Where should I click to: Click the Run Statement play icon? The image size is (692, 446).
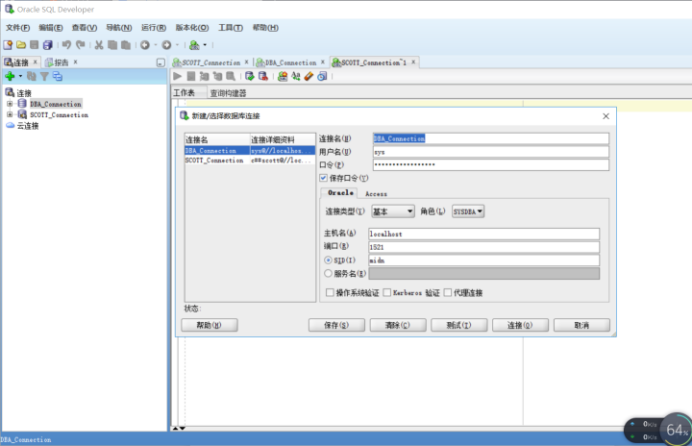point(177,76)
